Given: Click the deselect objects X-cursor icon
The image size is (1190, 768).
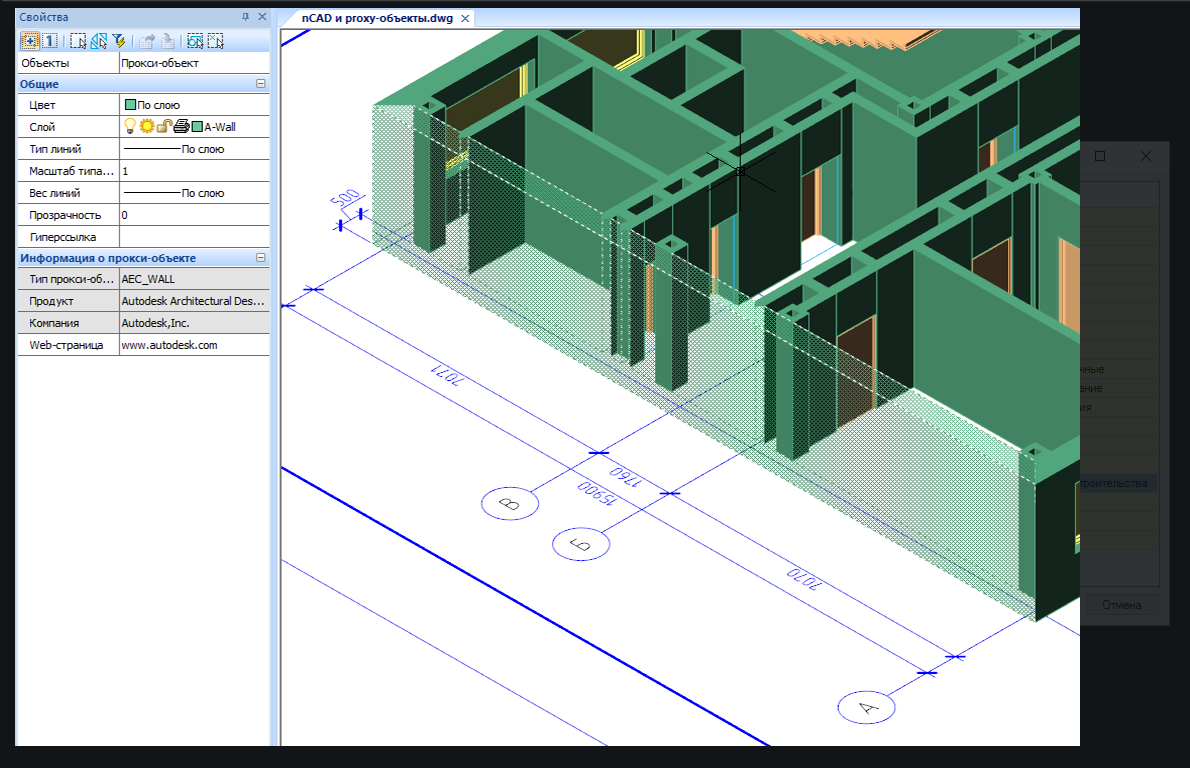Looking at the screenshot, I should [x=216, y=41].
